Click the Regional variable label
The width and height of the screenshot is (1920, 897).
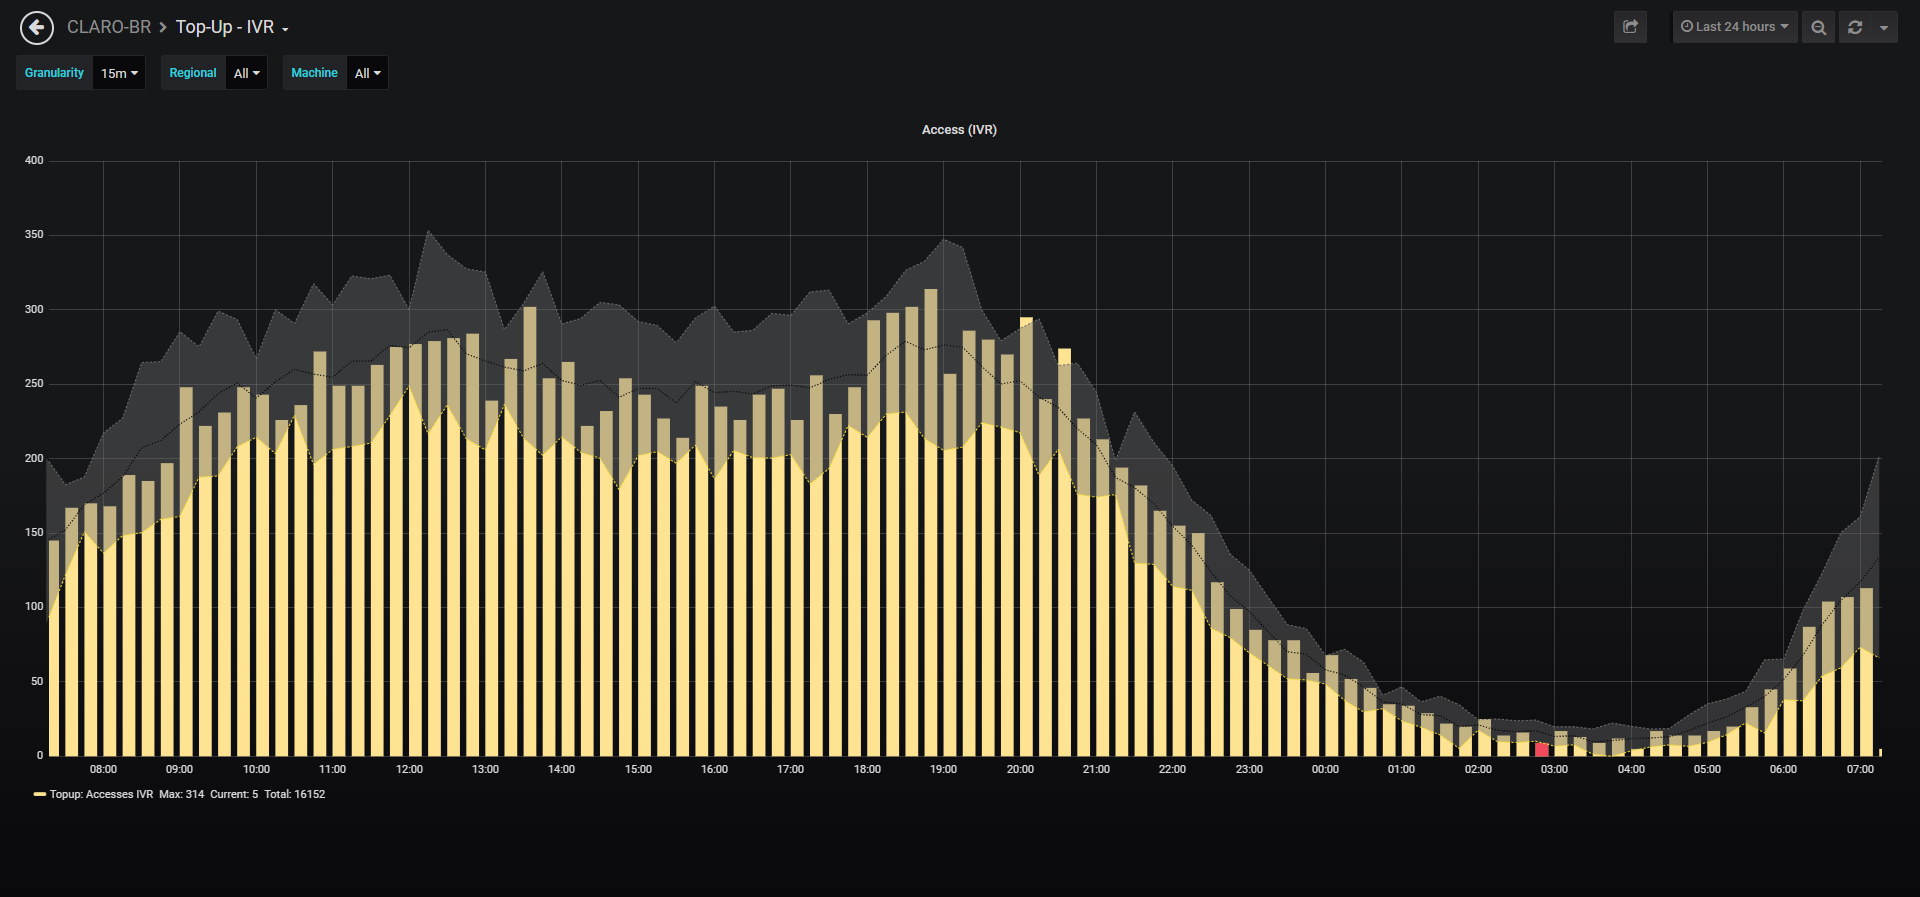pyautogui.click(x=193, y=73)
